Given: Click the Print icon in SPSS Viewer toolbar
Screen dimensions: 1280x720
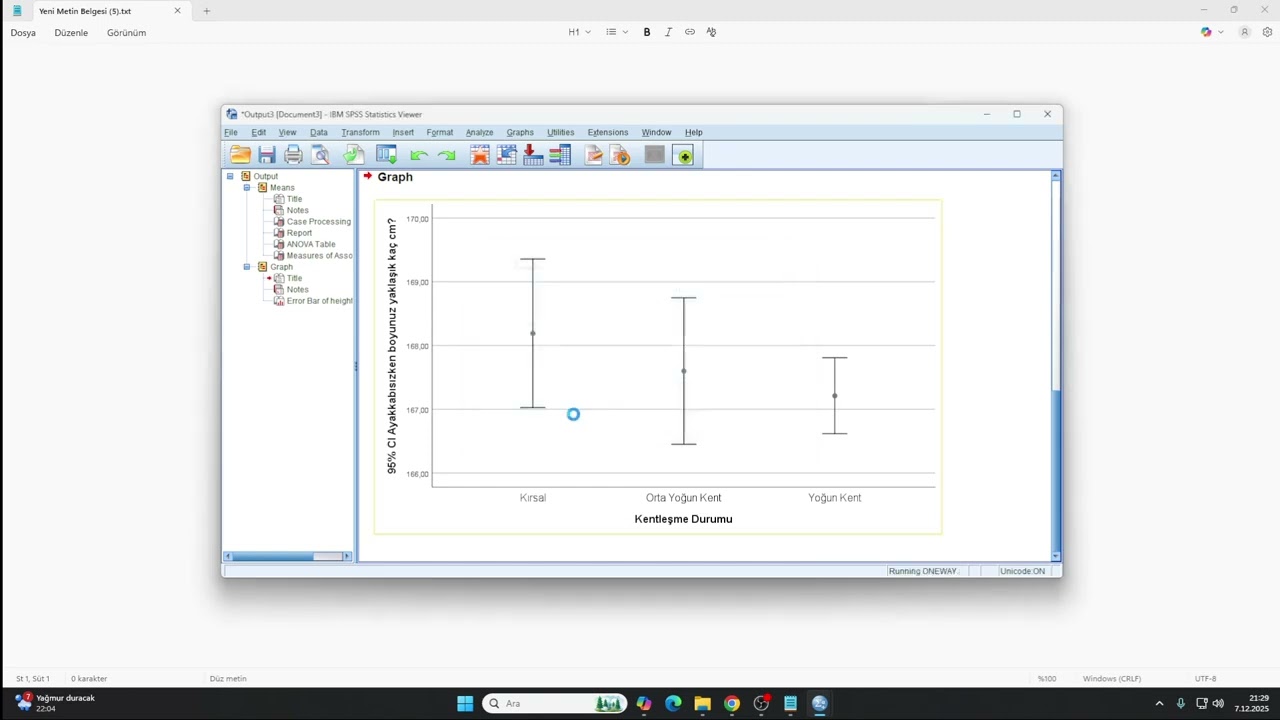Looking at the screenshot, I should [x=293, y=155].
